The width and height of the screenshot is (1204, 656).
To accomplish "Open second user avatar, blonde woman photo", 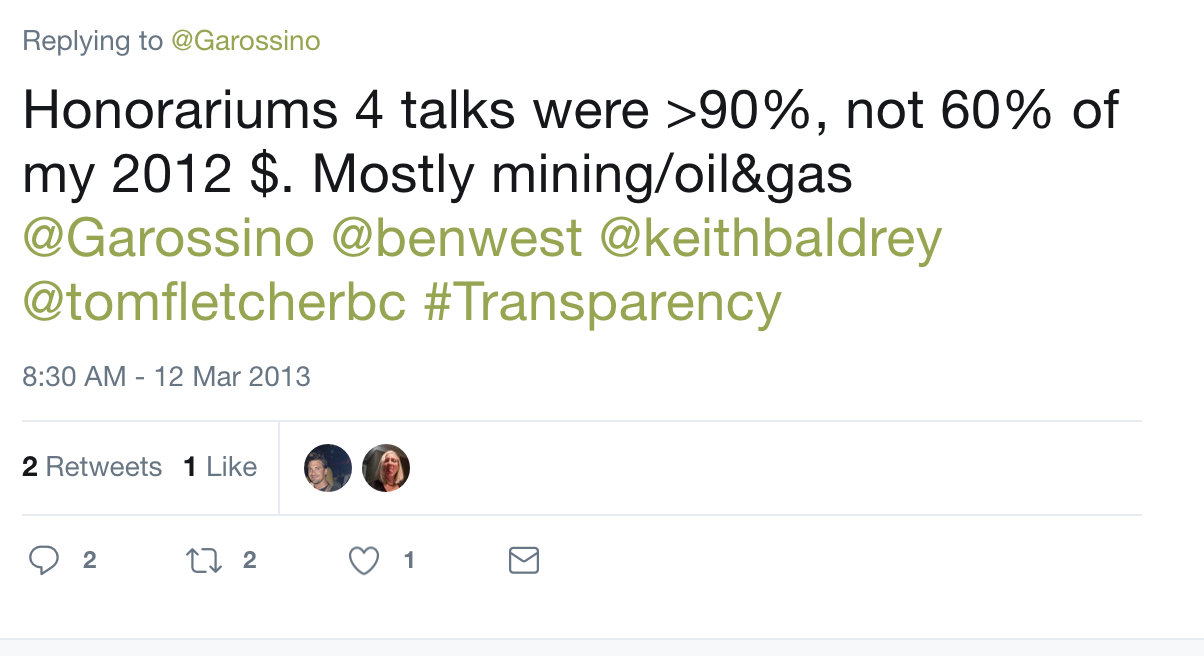I will [x=386, y=468].
